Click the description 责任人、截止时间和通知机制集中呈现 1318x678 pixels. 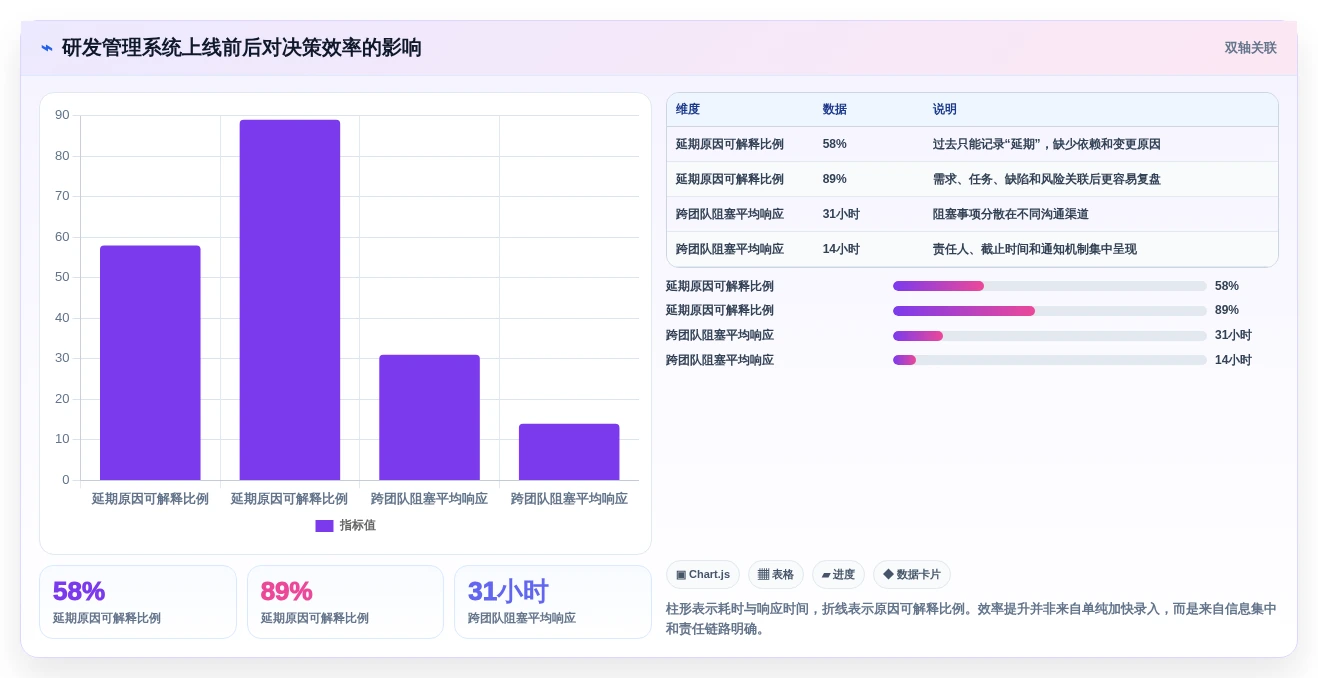(1035, 249)
